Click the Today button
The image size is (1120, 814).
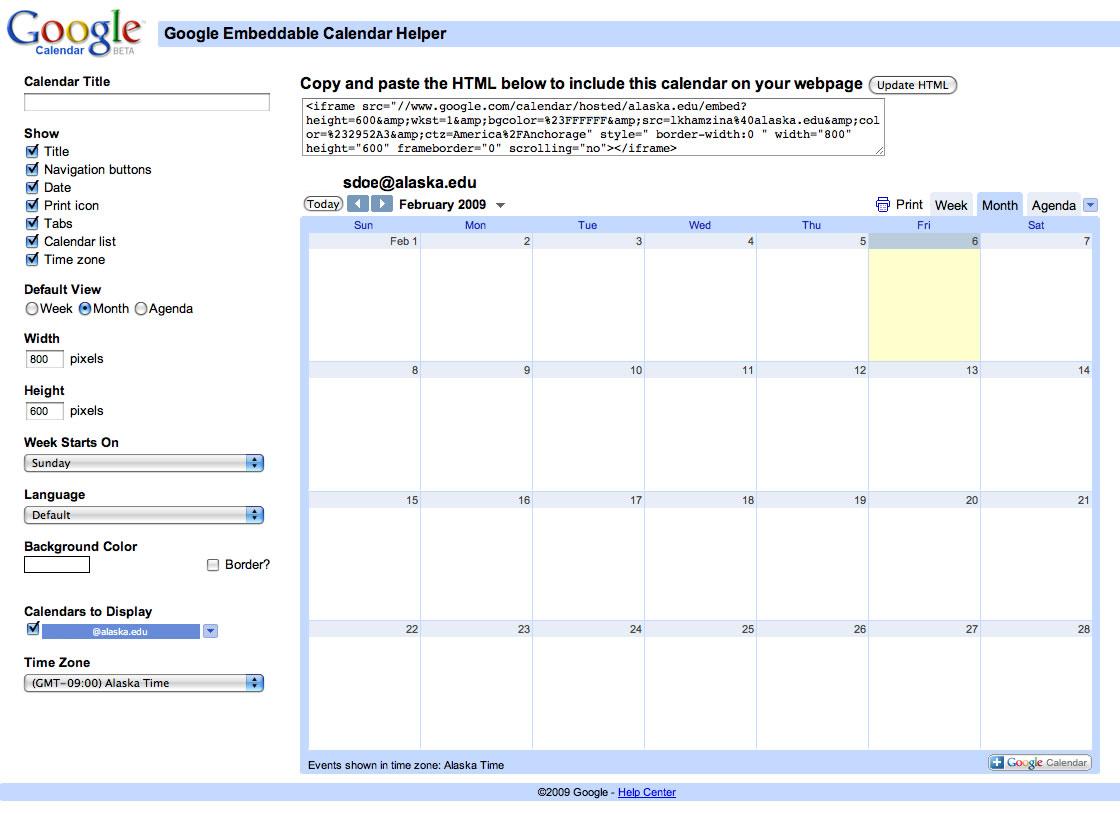324,204
